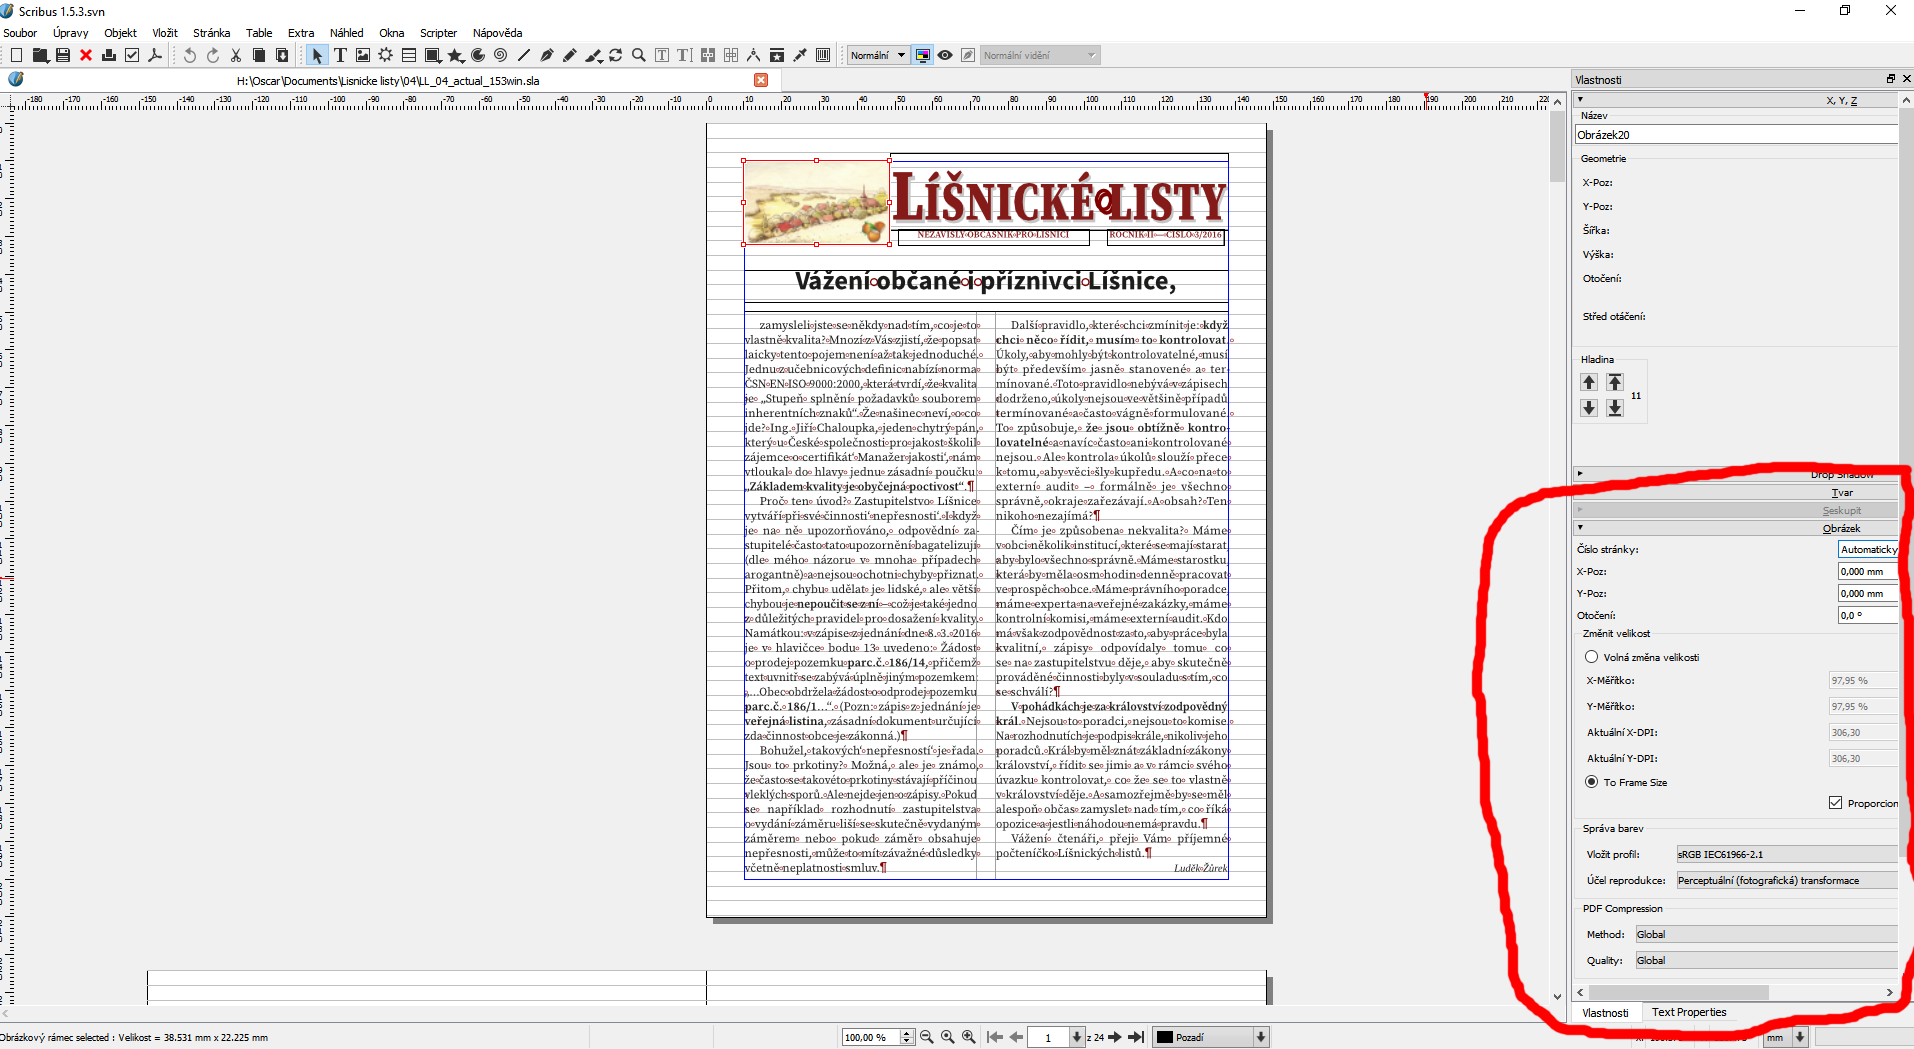The width and height of the screenshot is (1914, 1049).
Task: Select Volná změna velikosti radio button
Action: tap(1591, 657)
